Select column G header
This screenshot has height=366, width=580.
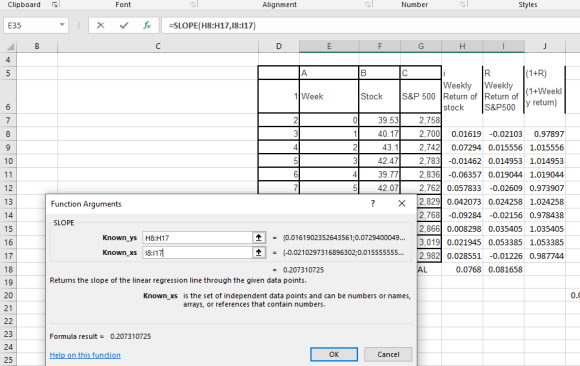[421, 46]
